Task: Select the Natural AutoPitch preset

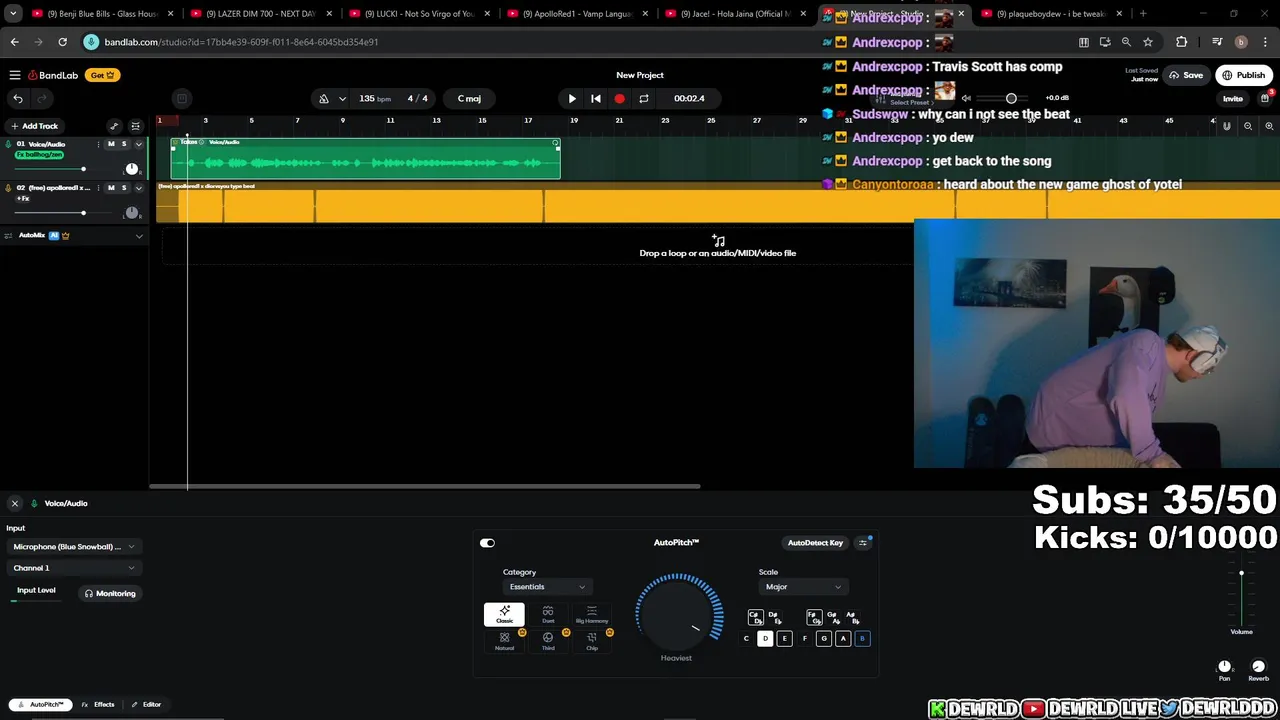Action: (x=504, y=641)
